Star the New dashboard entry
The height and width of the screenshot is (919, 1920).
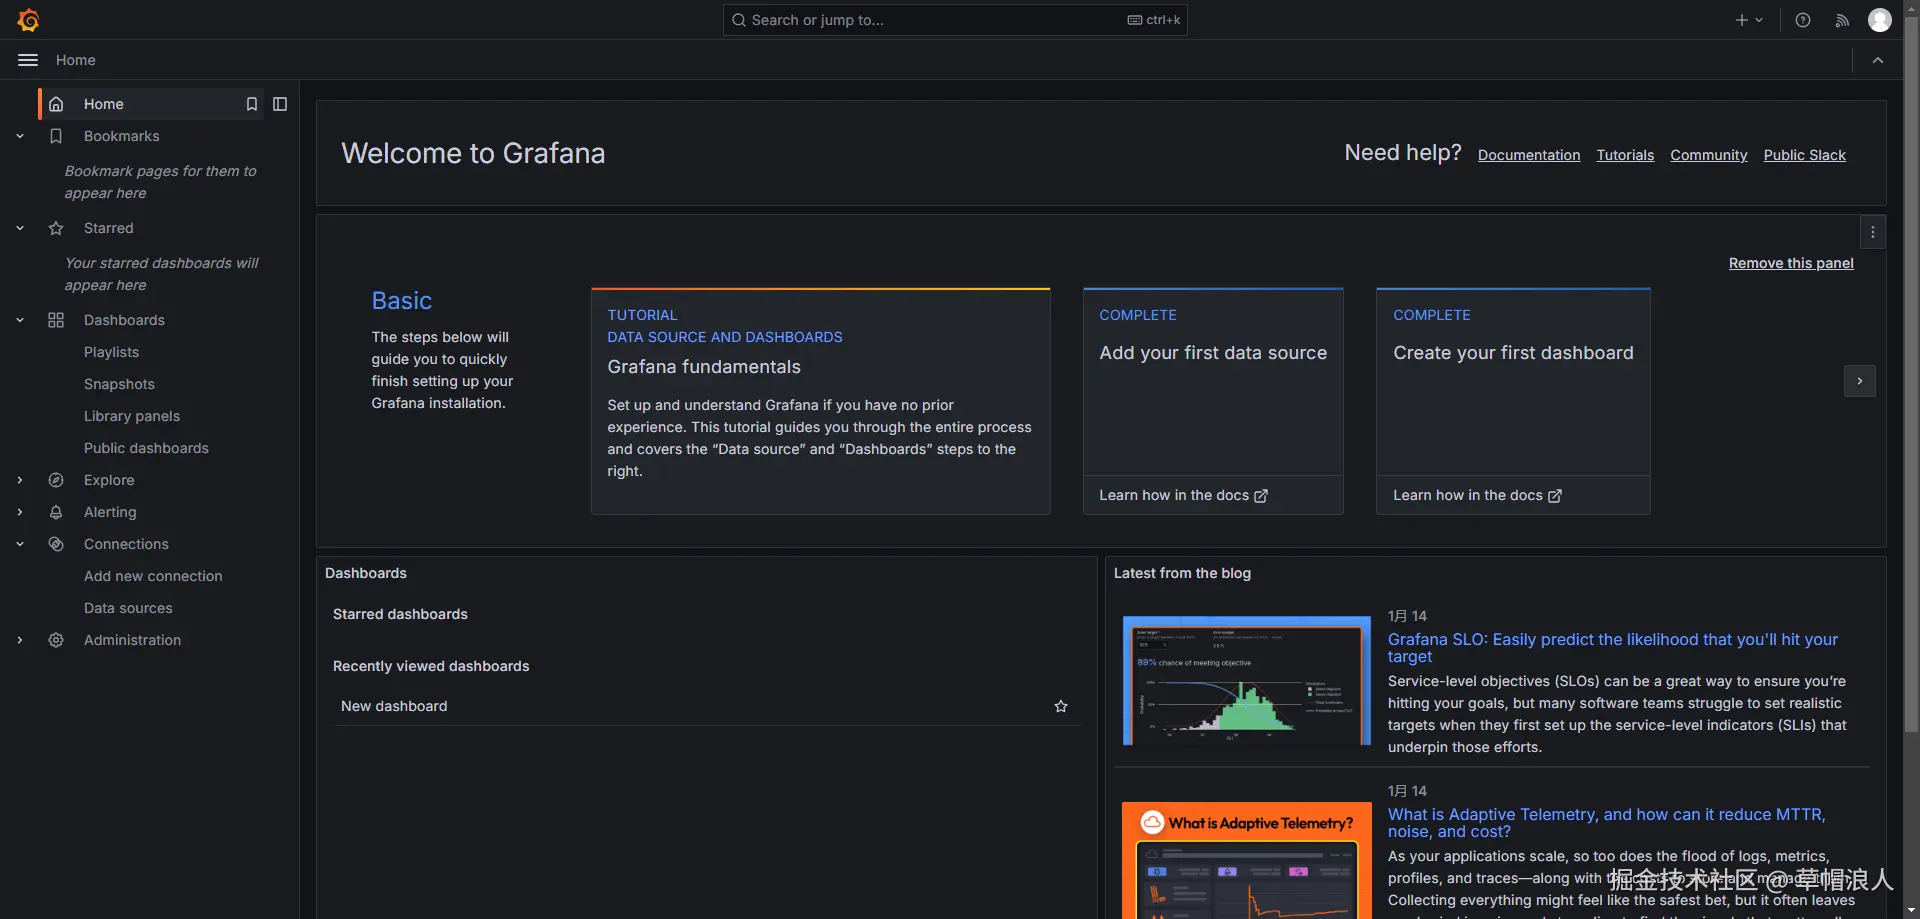(1061, 706)
